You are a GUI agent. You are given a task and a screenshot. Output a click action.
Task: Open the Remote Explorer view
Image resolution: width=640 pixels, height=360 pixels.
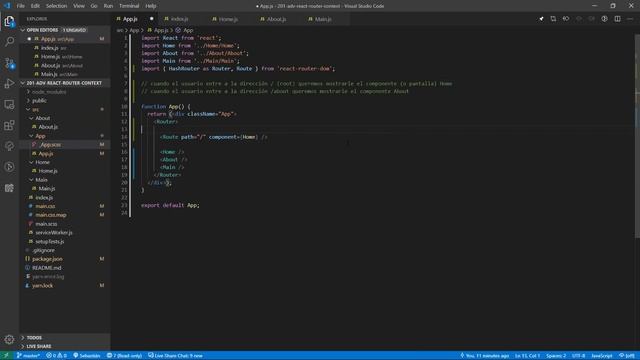coord(9,104)
